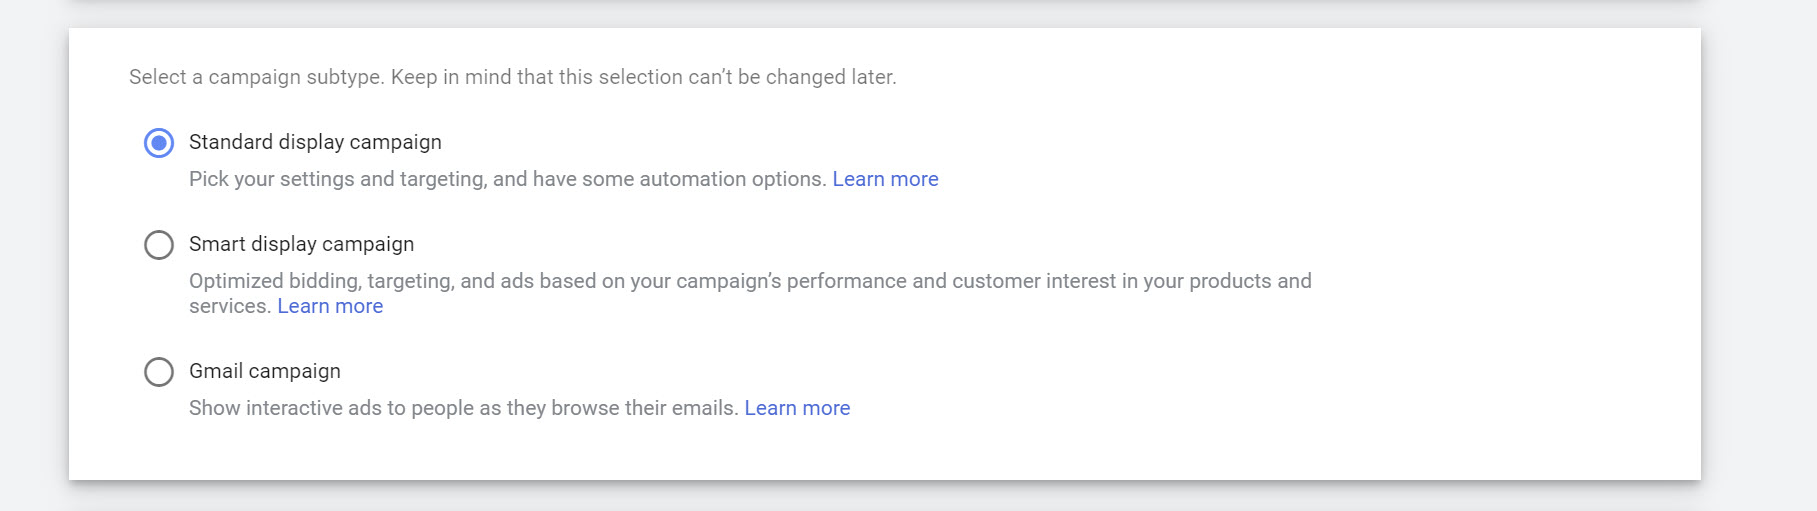Image resolution: width=1817 pixels, height=511 pixels.
Task: Click the gray page background below the card
Action: (x=900, y=497)
